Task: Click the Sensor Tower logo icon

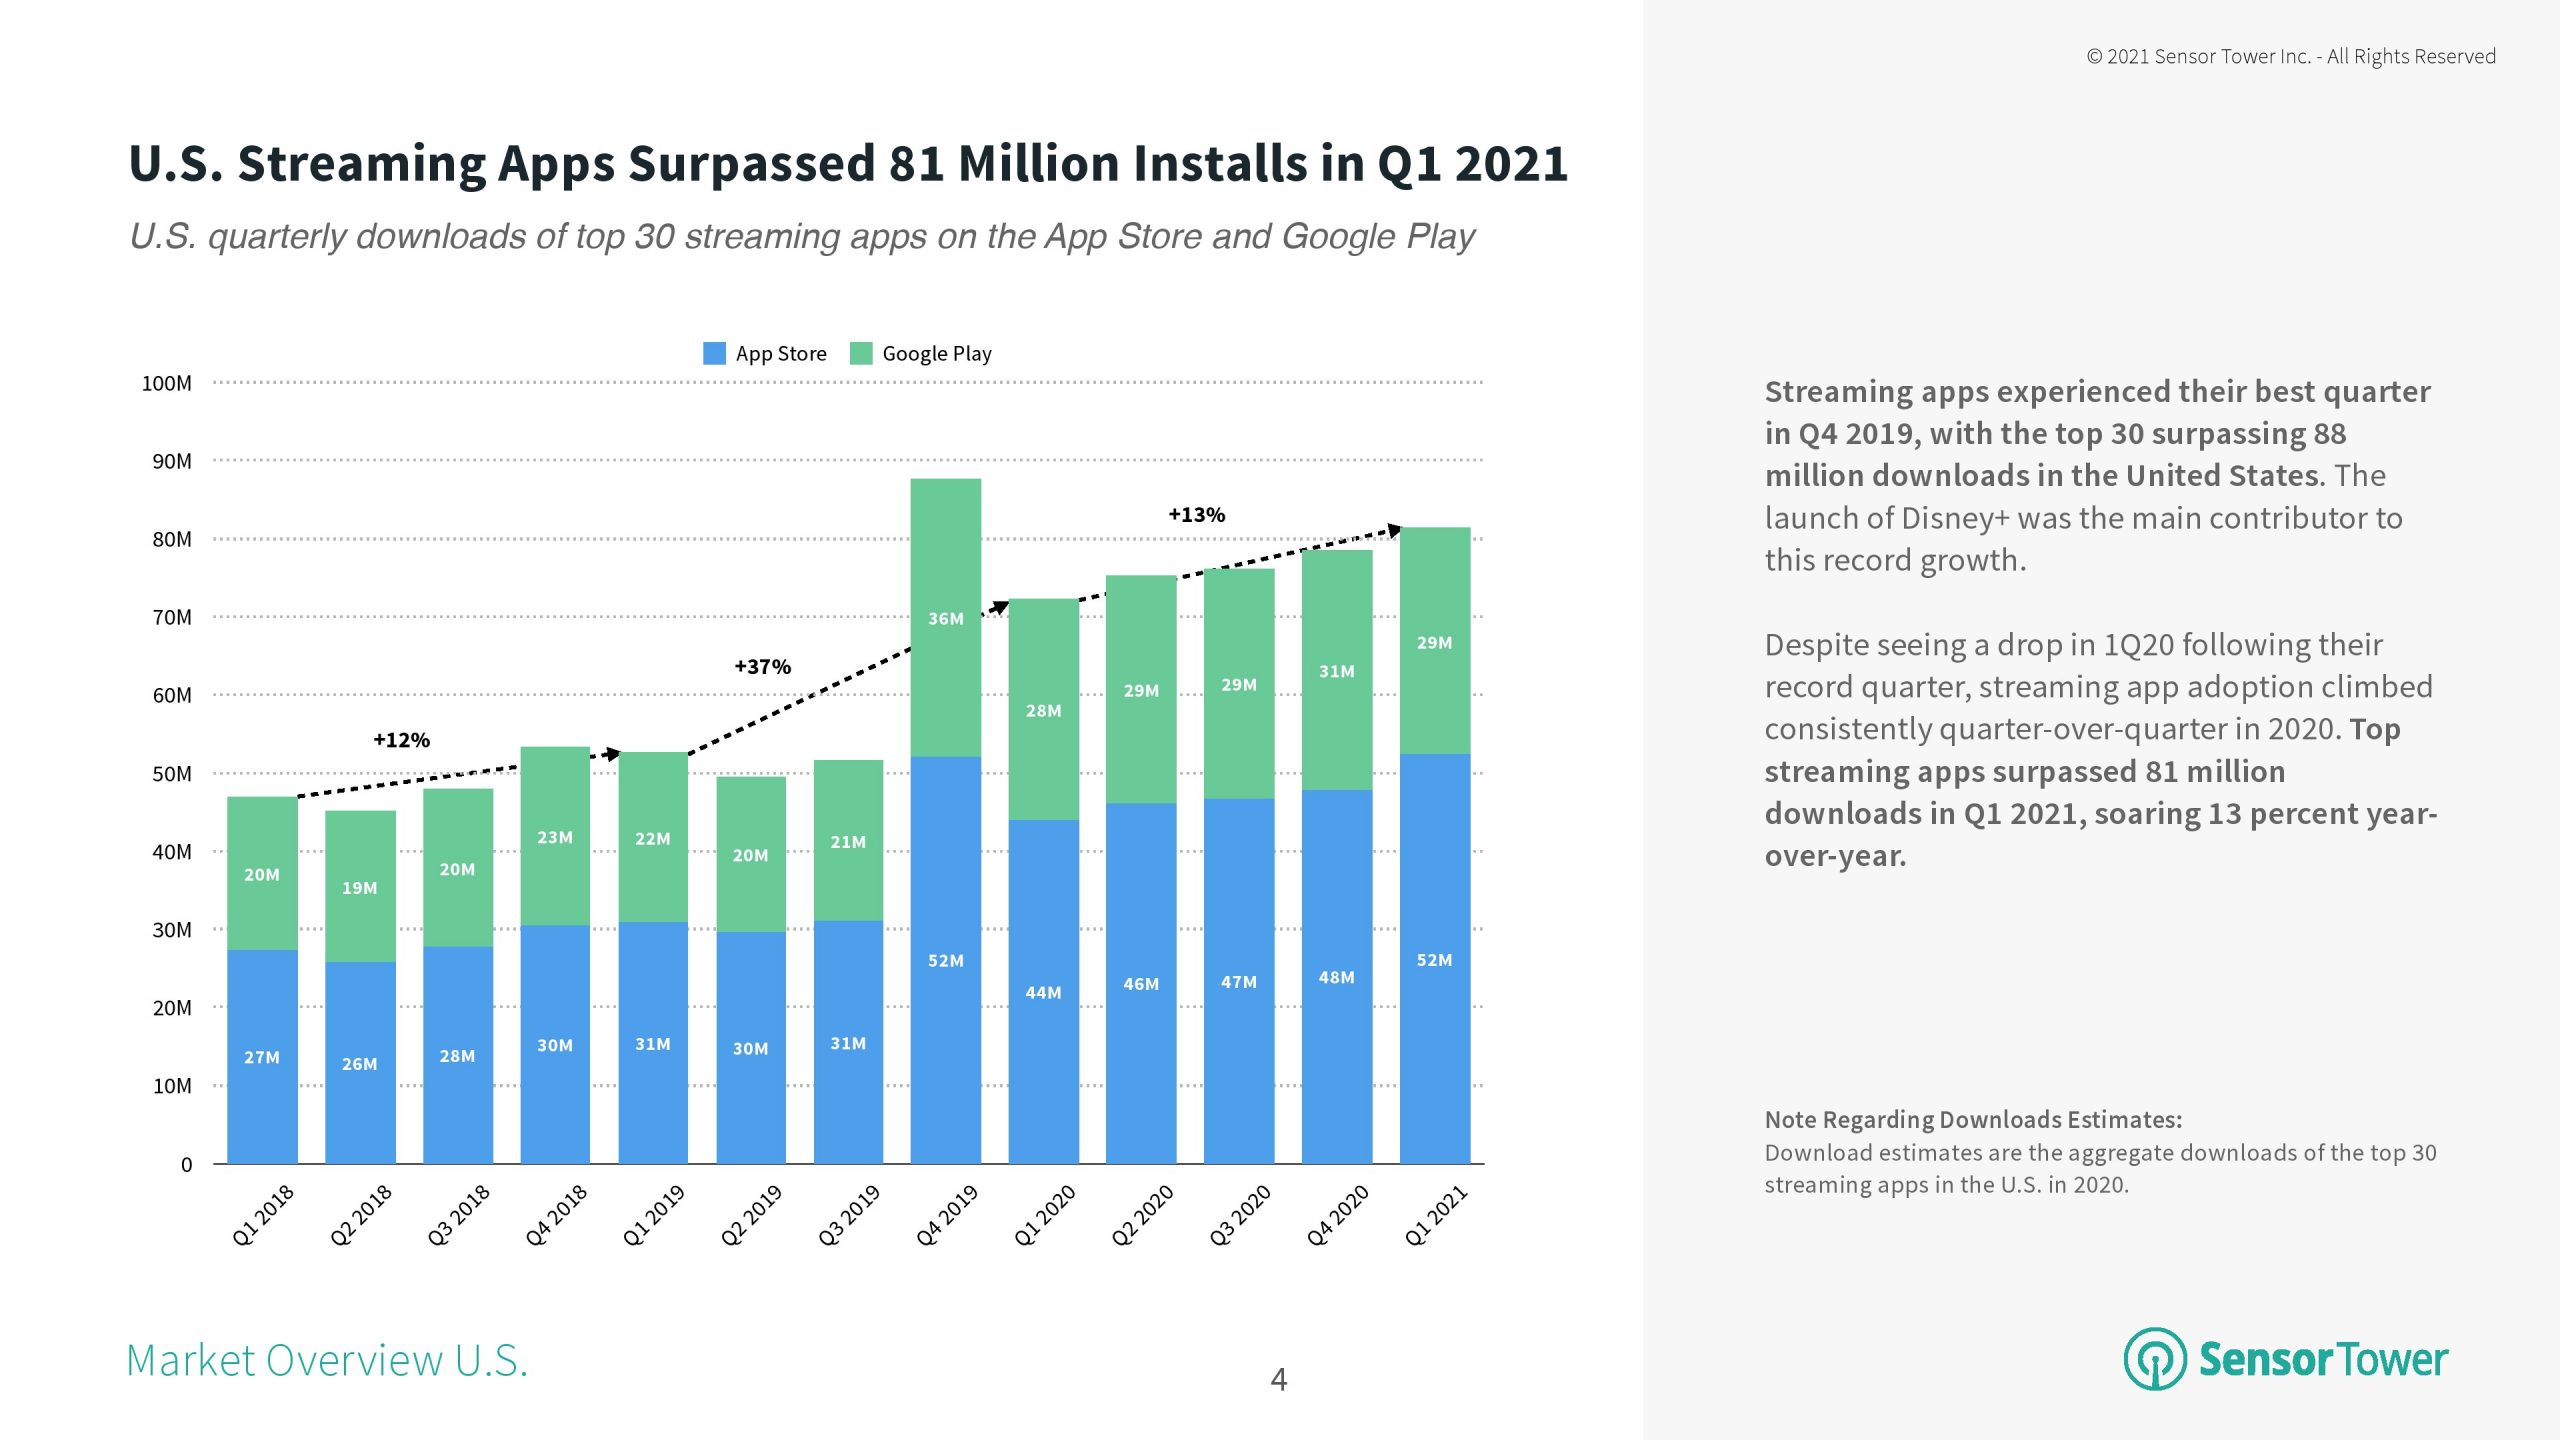Action: point(2154,1358)
